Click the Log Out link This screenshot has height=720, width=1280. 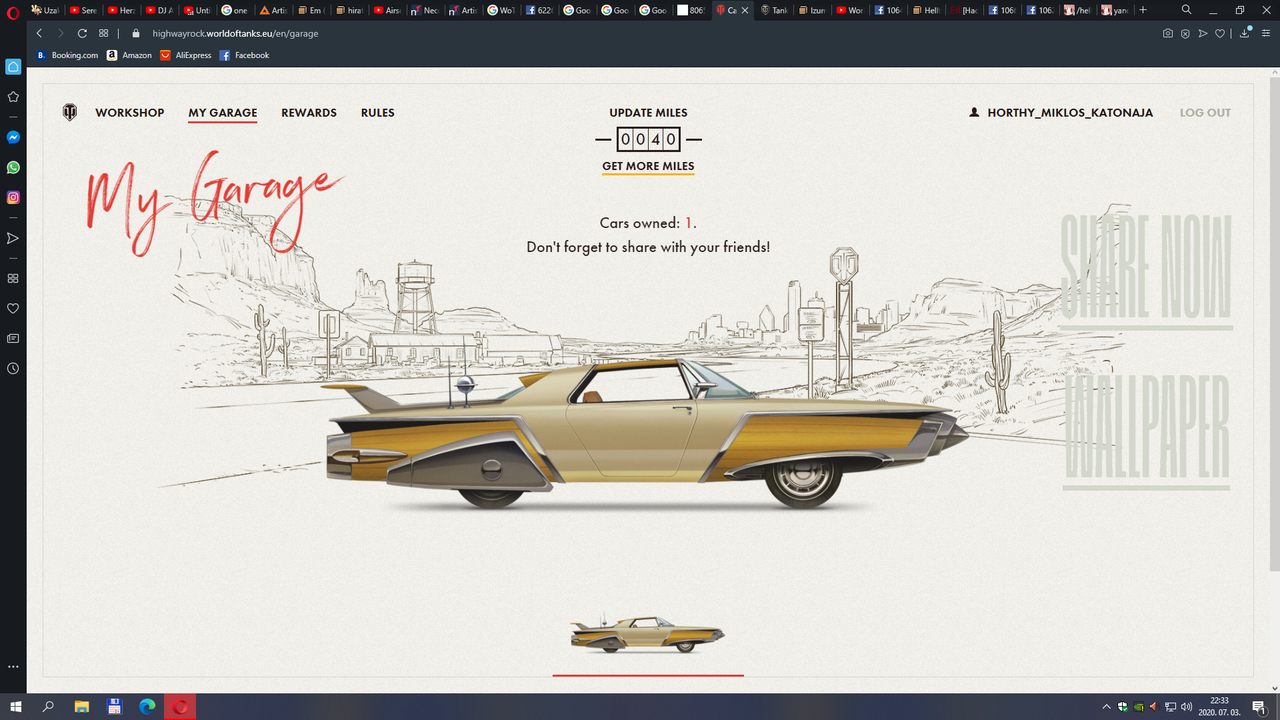pos(1205,113)
